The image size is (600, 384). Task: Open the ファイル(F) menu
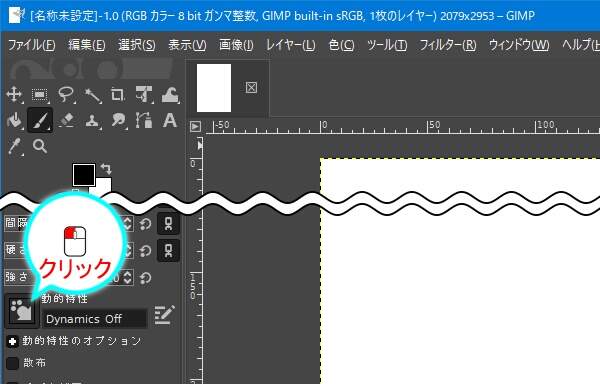click(32, 45)
